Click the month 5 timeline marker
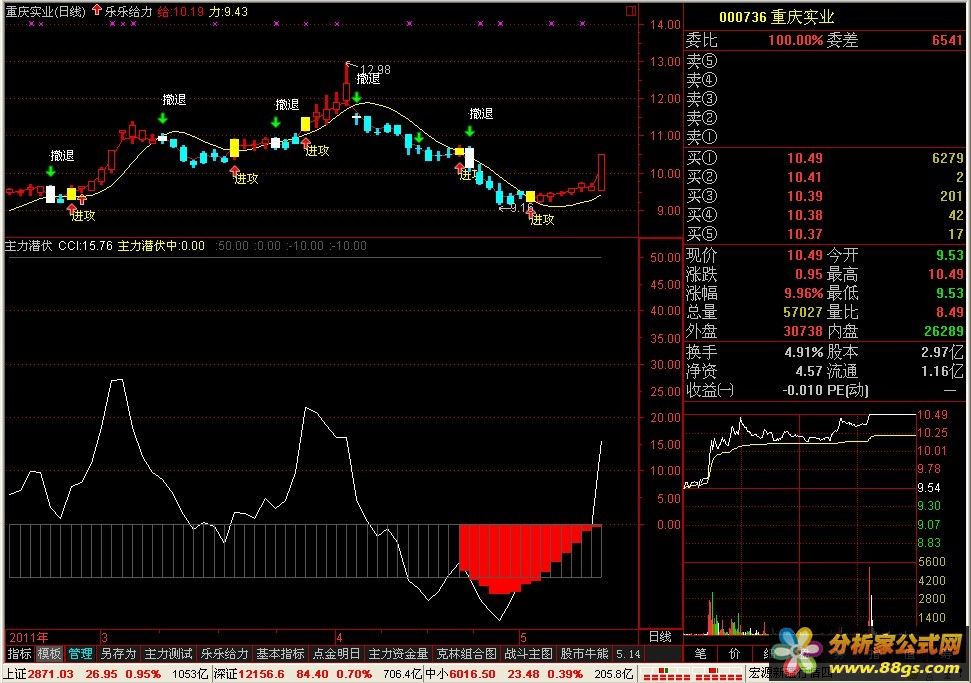 (523, 637)
